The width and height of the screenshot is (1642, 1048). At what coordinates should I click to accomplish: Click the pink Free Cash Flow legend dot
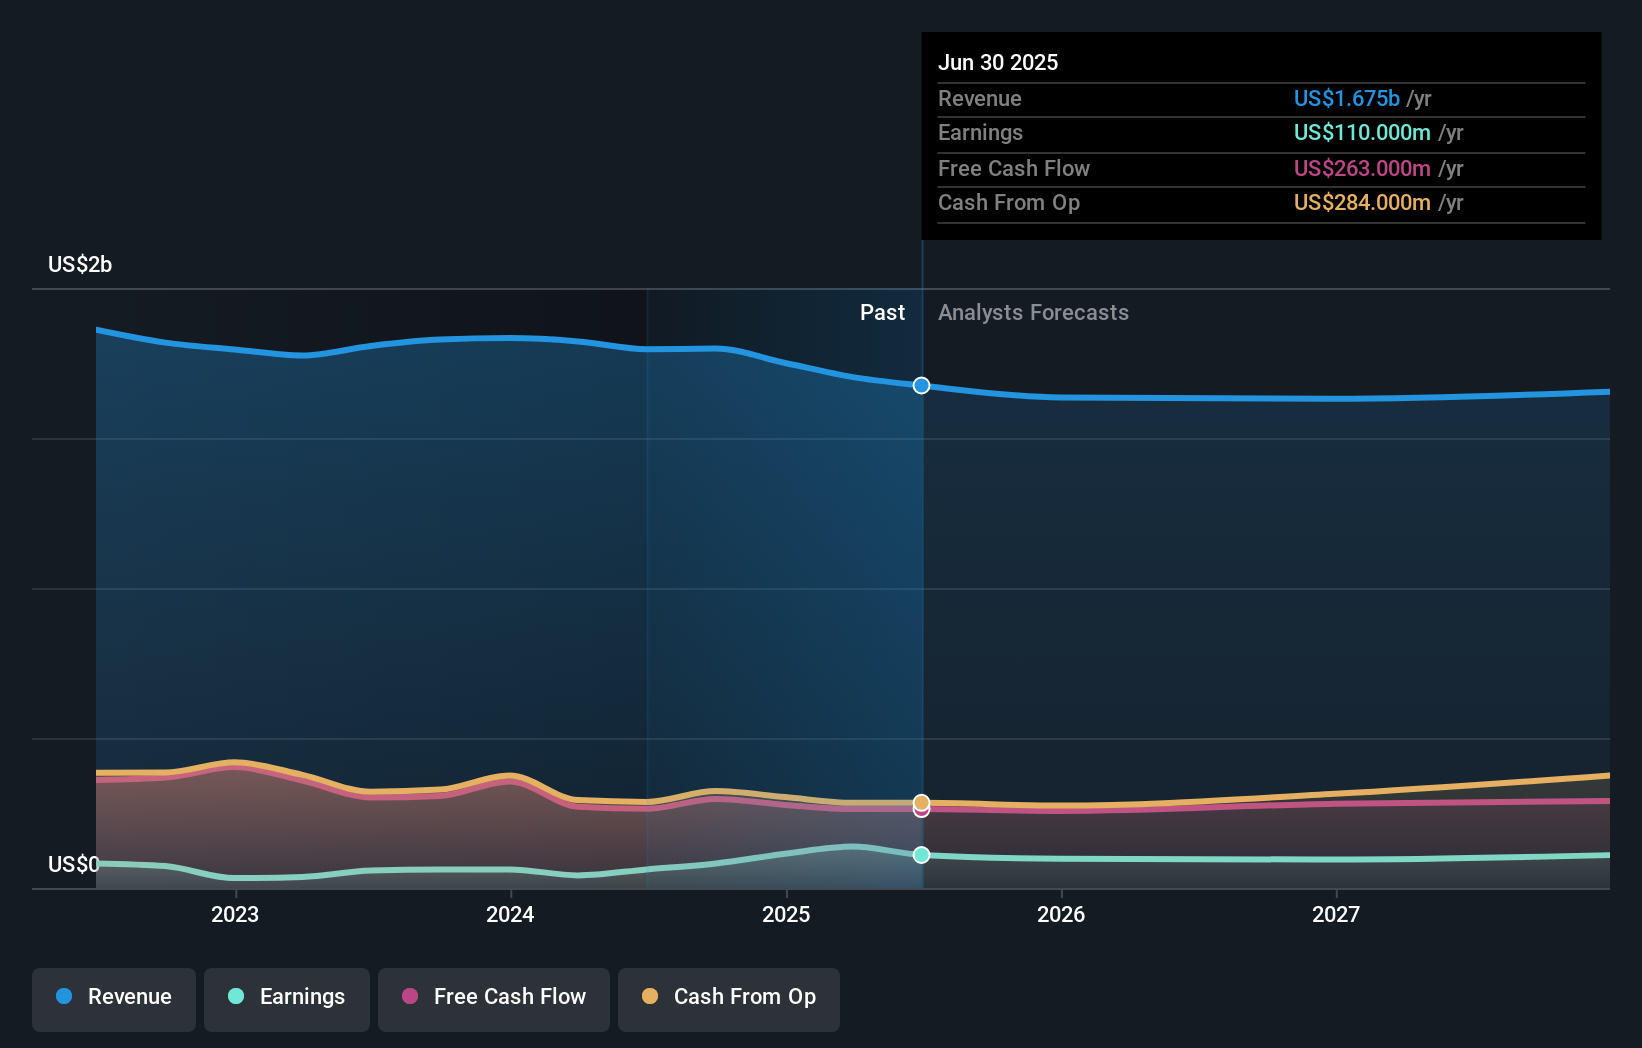coord(410,997)
